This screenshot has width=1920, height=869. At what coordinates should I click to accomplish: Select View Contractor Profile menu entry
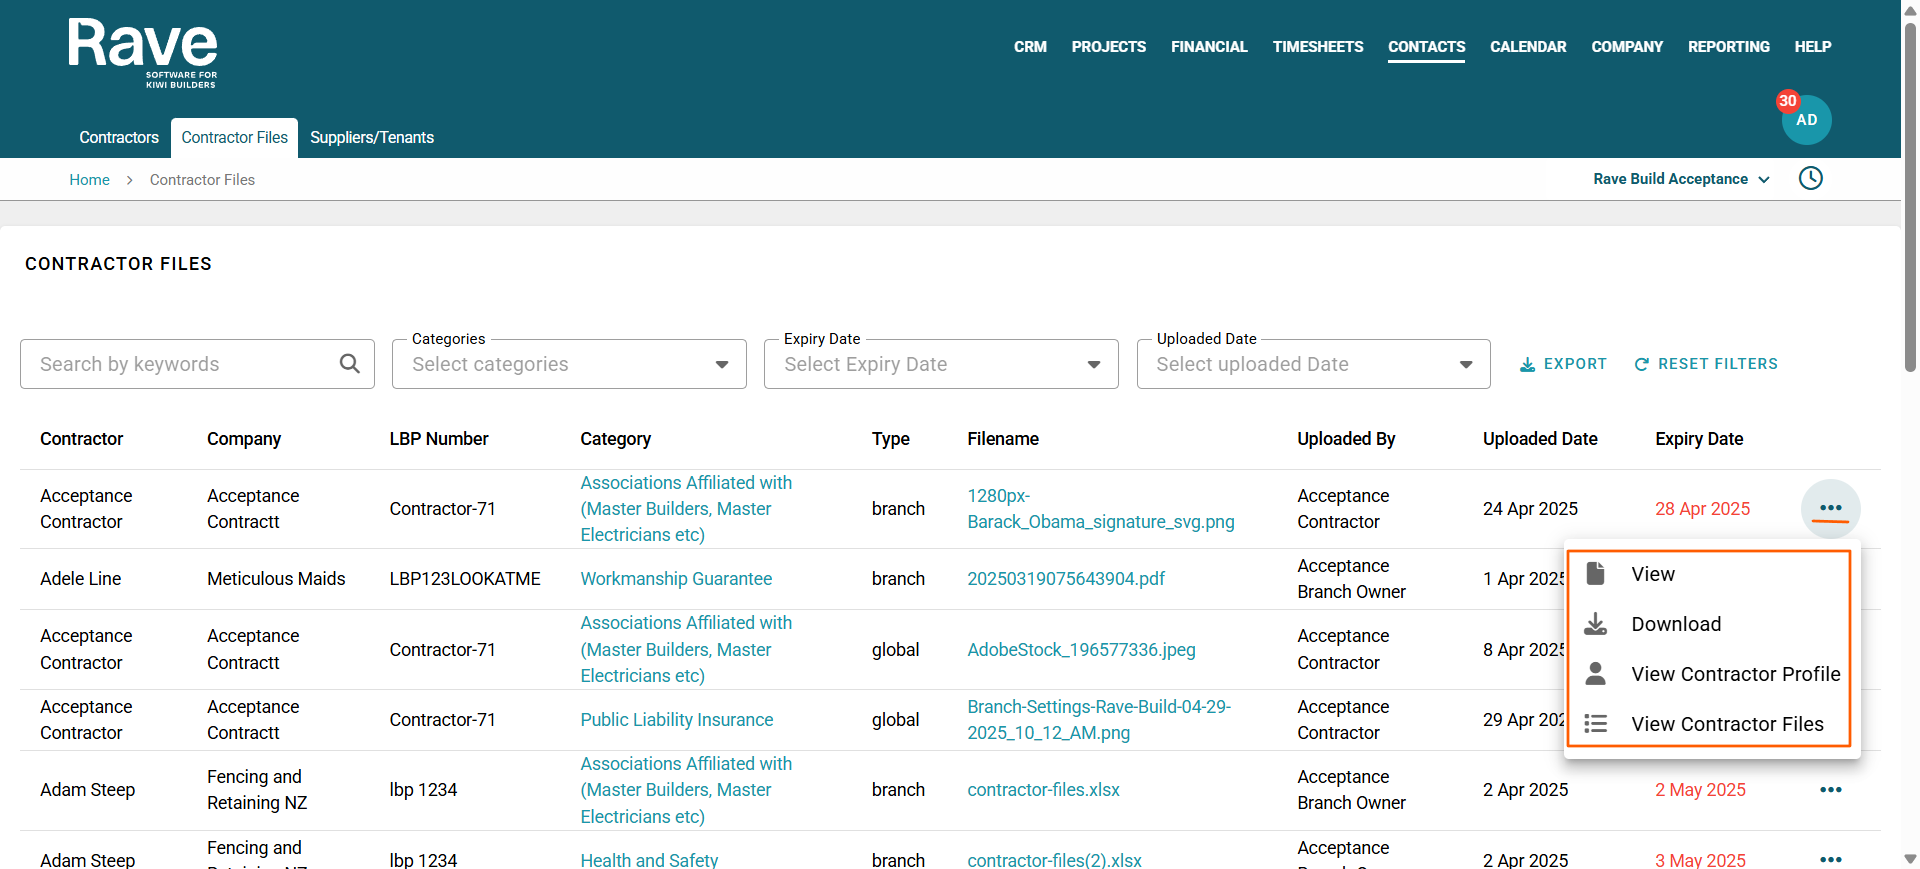click(1735, 674)
